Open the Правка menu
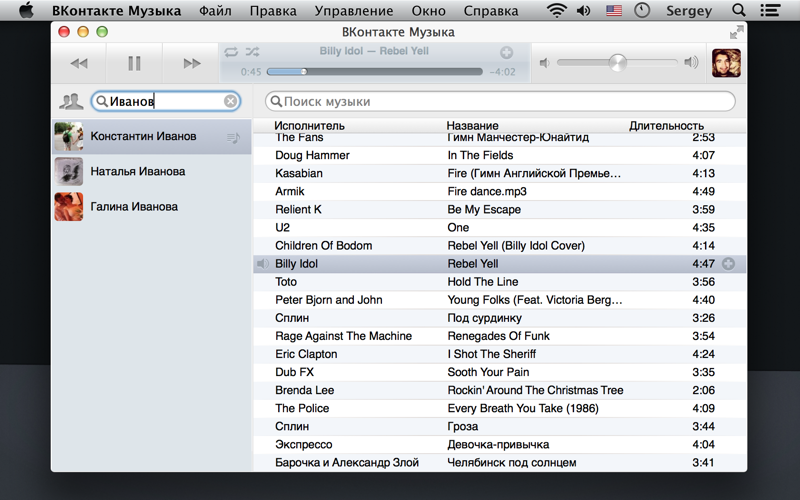 [273, 11]
